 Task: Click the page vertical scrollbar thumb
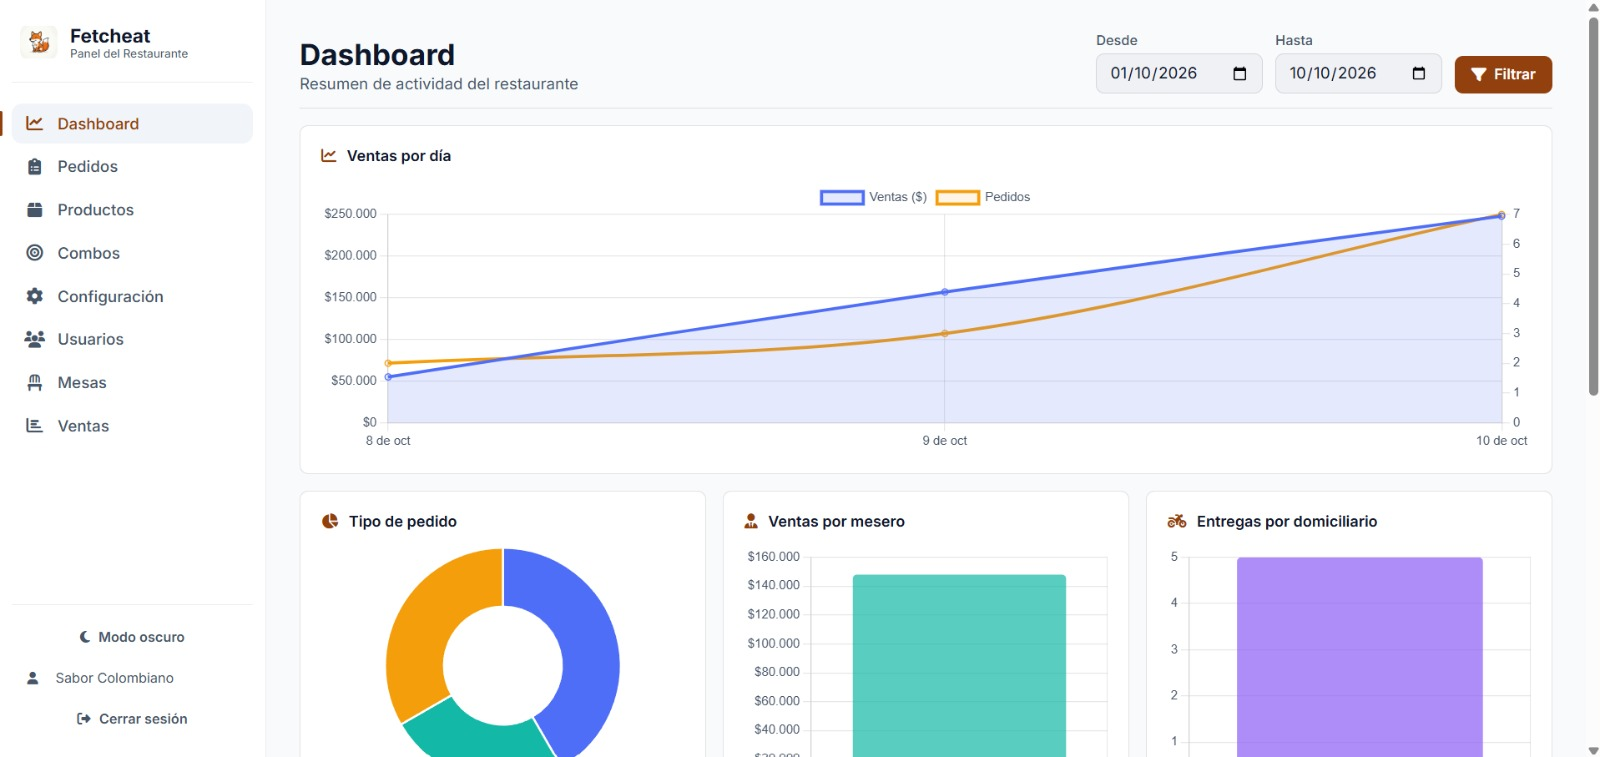pyautogui.click(x=1593, y=205)
